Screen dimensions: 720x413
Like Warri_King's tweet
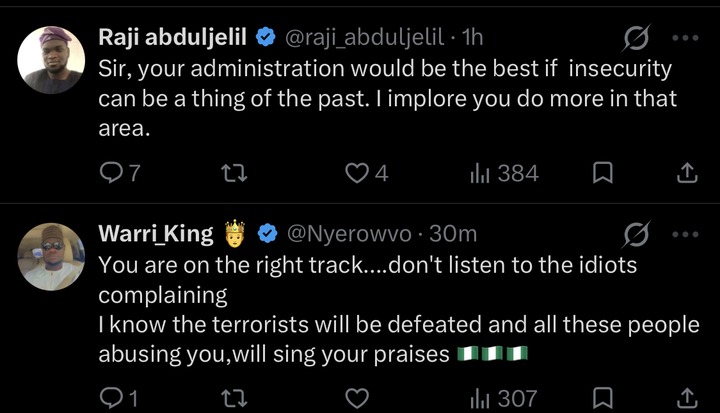357,399
